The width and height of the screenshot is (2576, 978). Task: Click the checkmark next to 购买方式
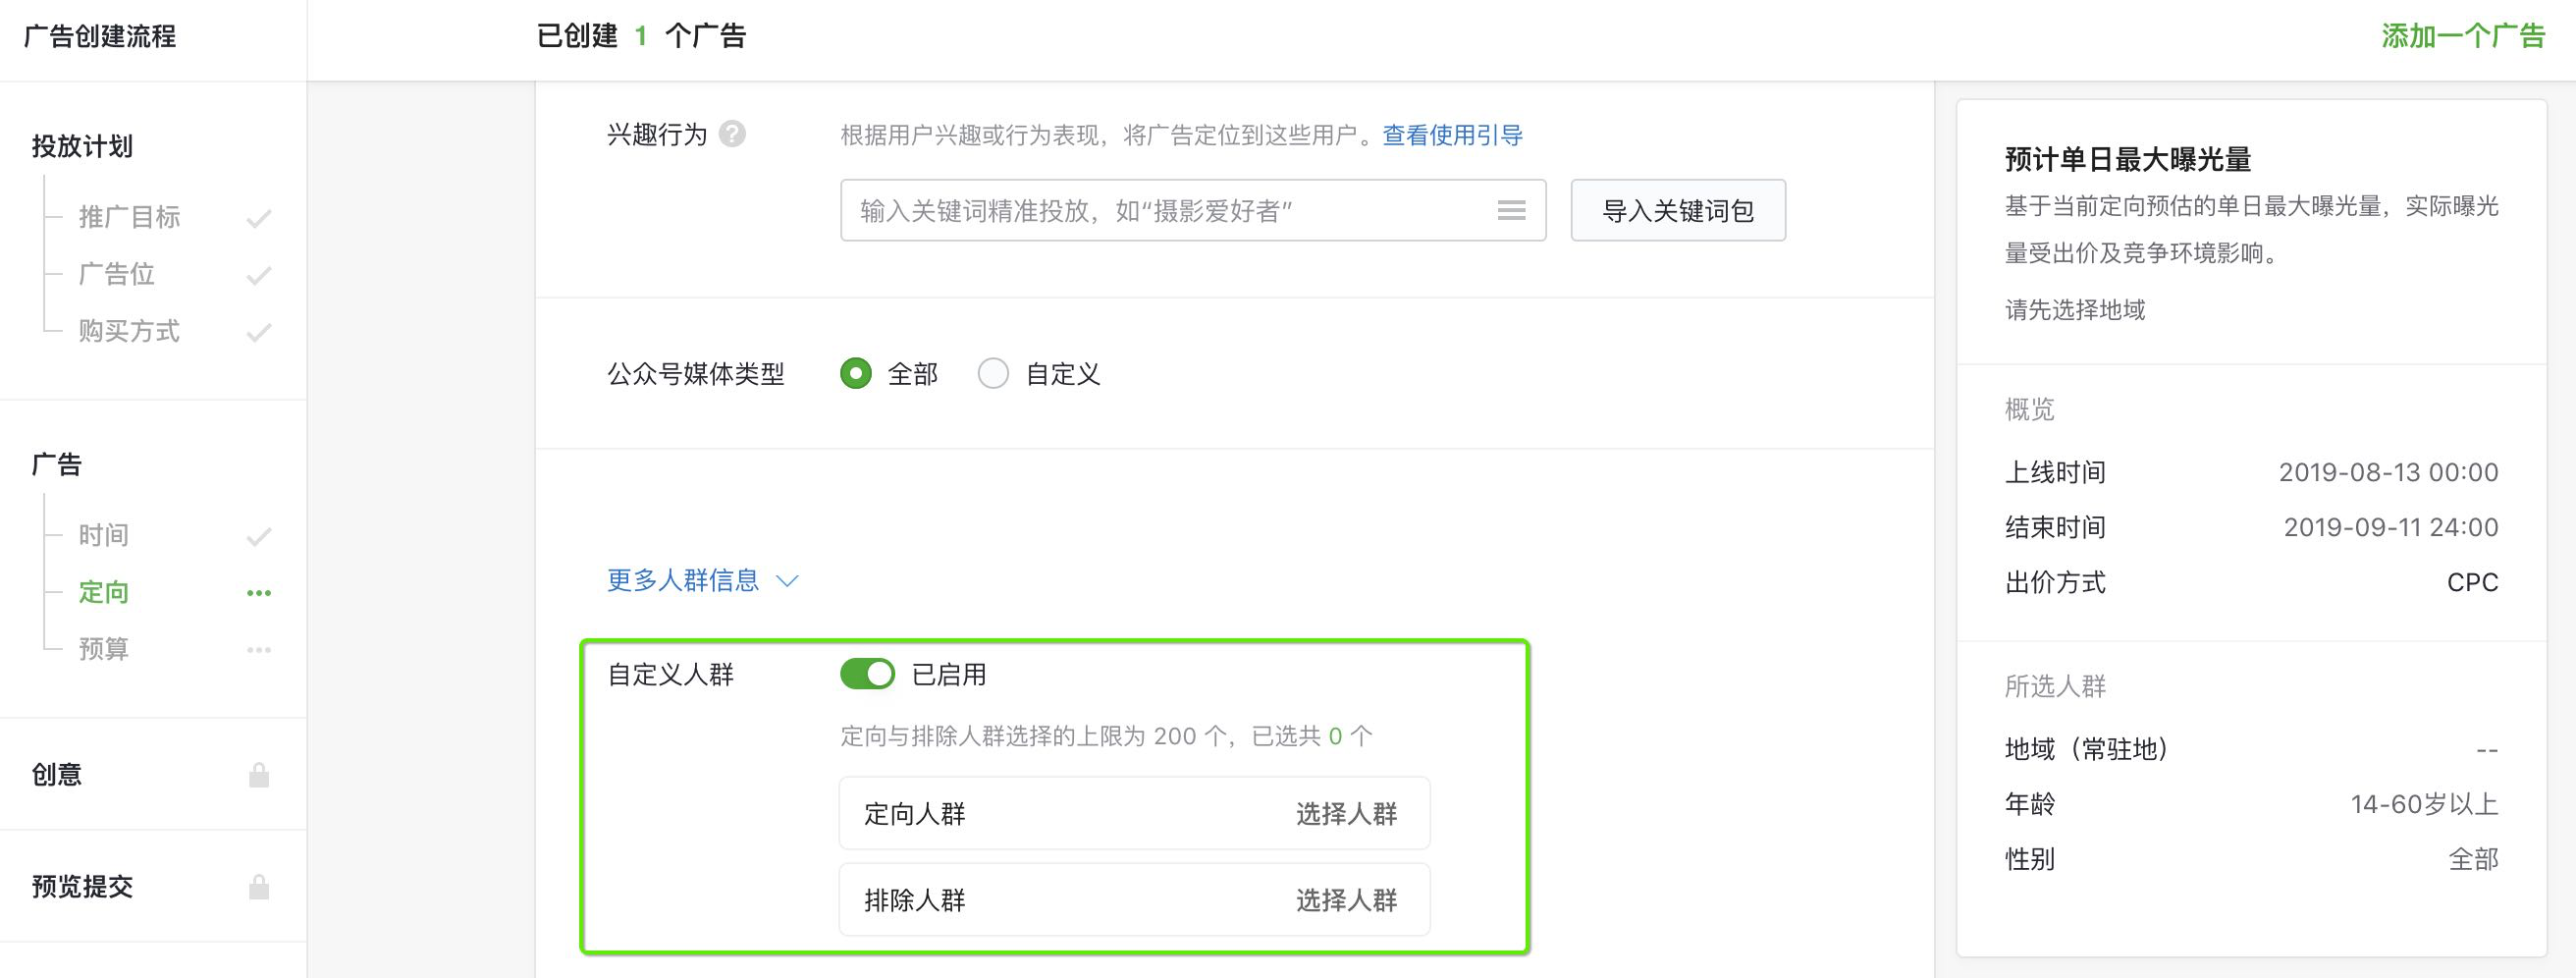259,332
